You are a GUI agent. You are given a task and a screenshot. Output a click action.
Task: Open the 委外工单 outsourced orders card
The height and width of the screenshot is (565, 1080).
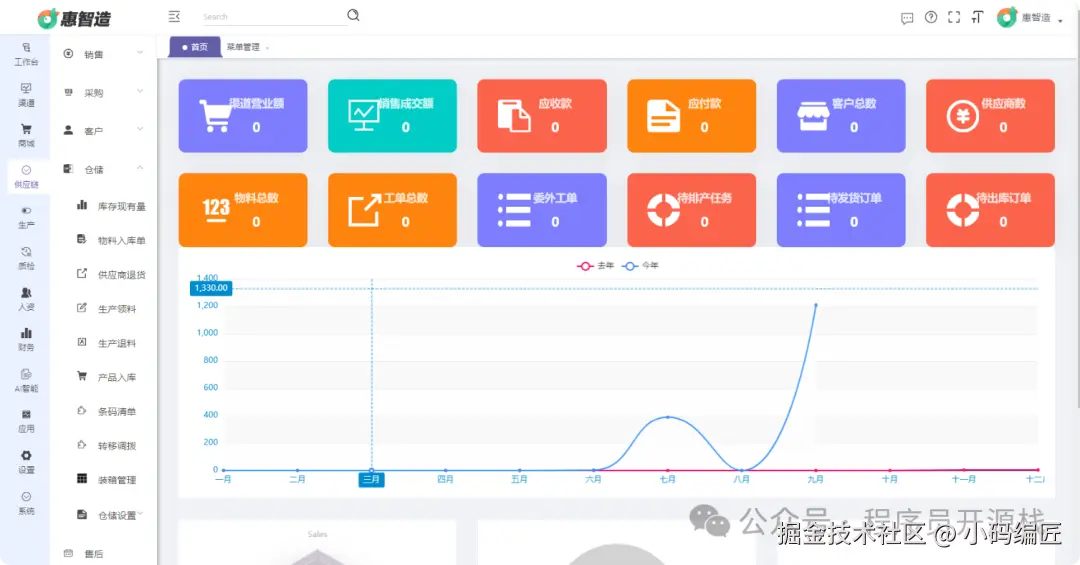[542, 209]
